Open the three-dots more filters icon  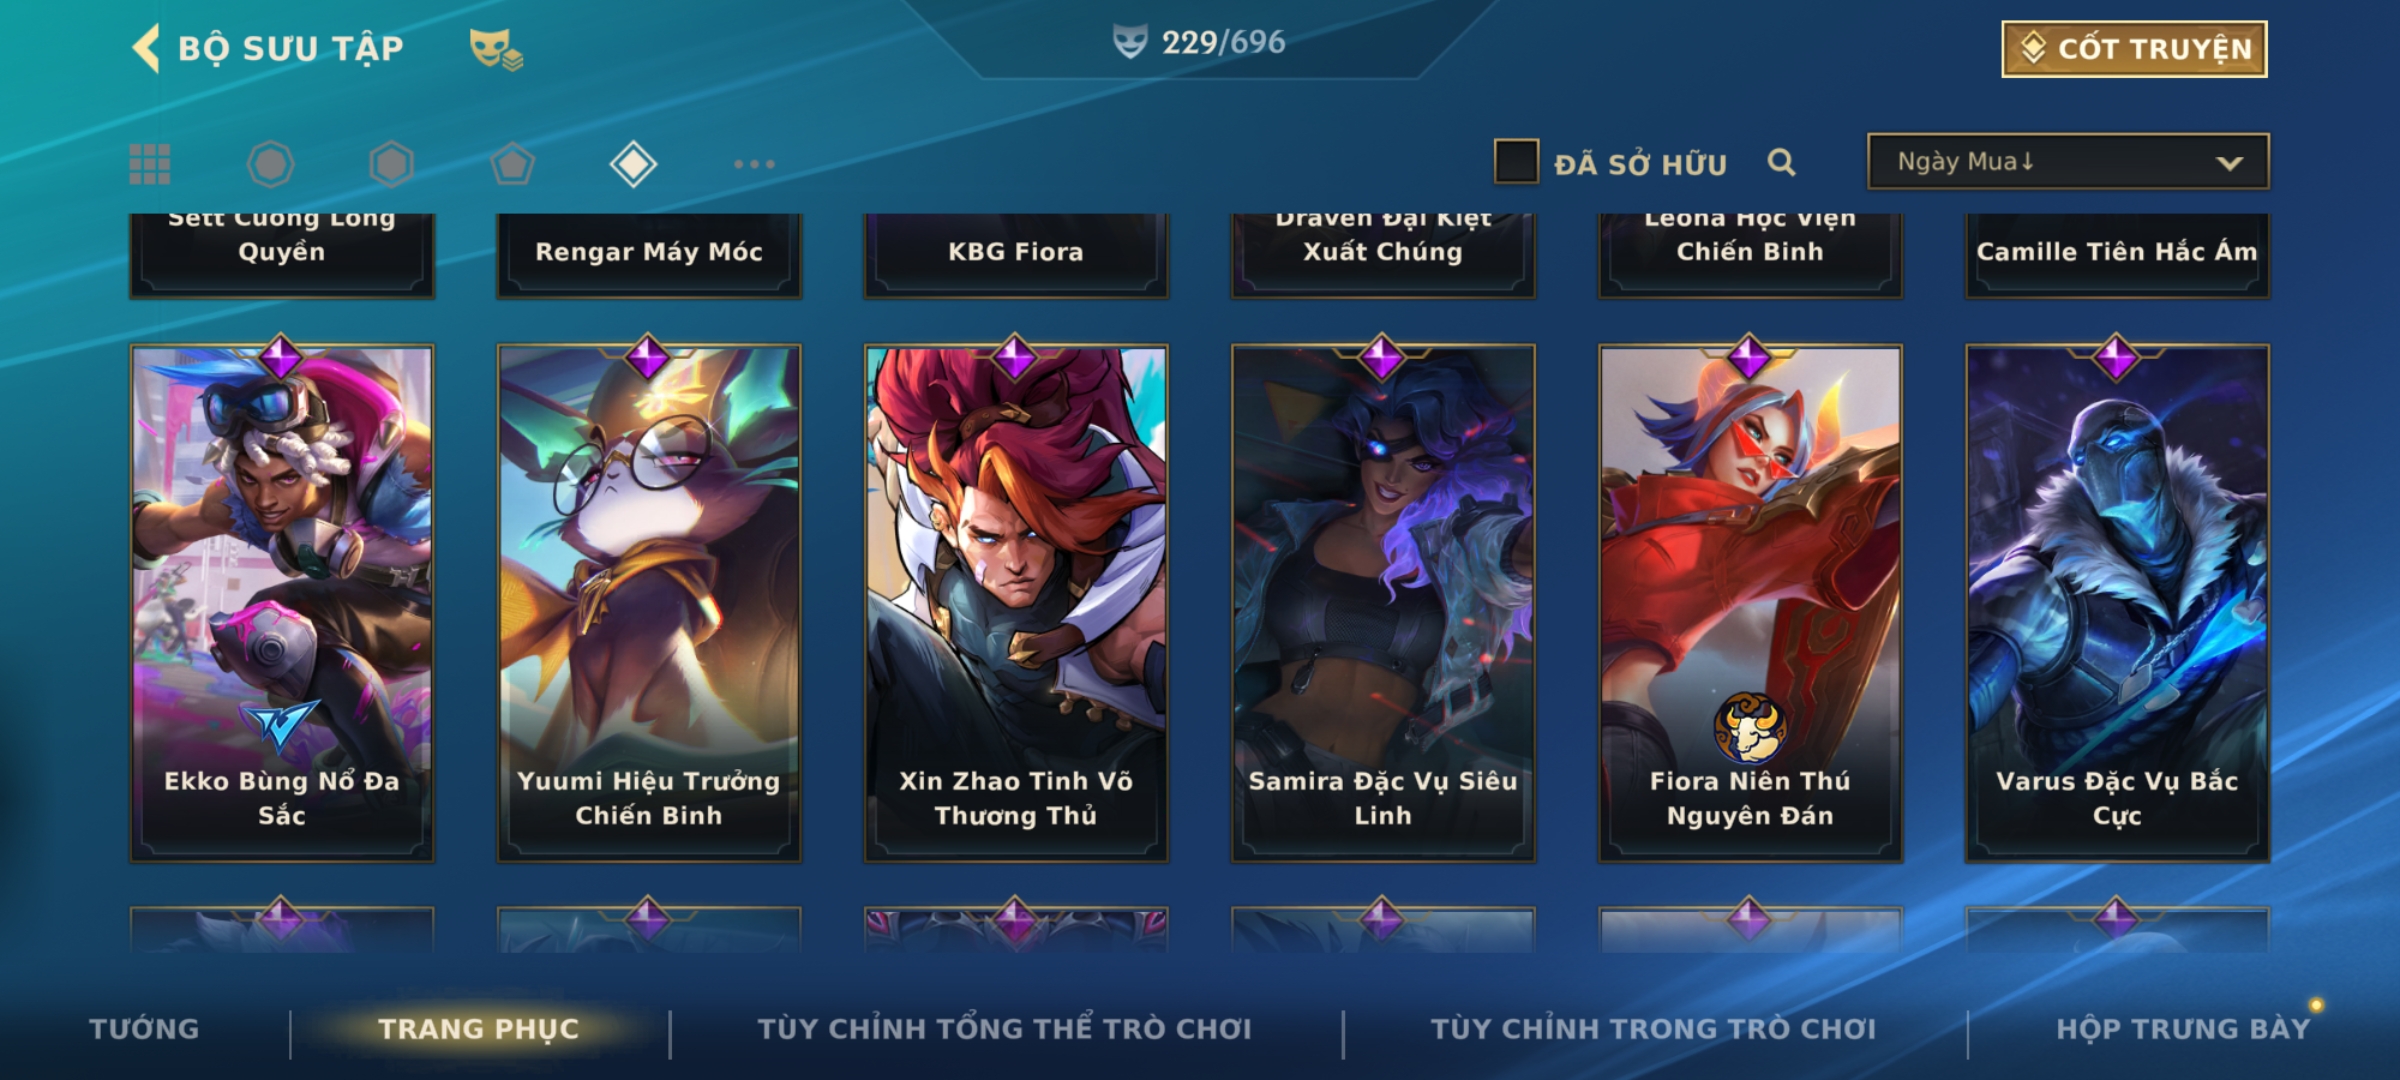(x=754, y=164)
